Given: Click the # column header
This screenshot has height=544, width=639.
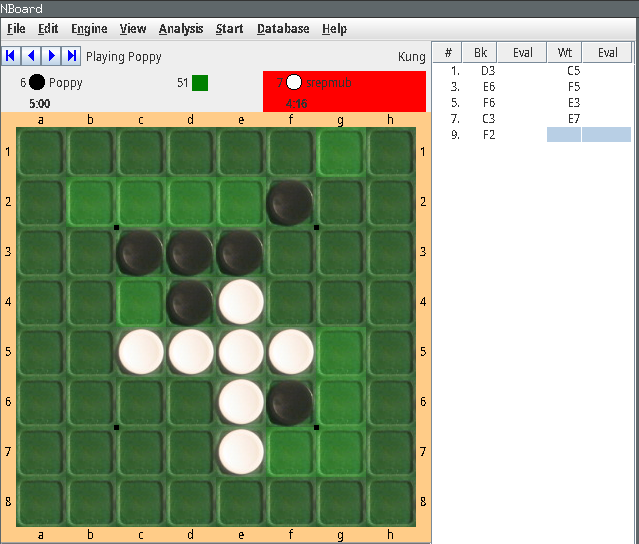Looking at the screenshot, I should tap(447, 52).
